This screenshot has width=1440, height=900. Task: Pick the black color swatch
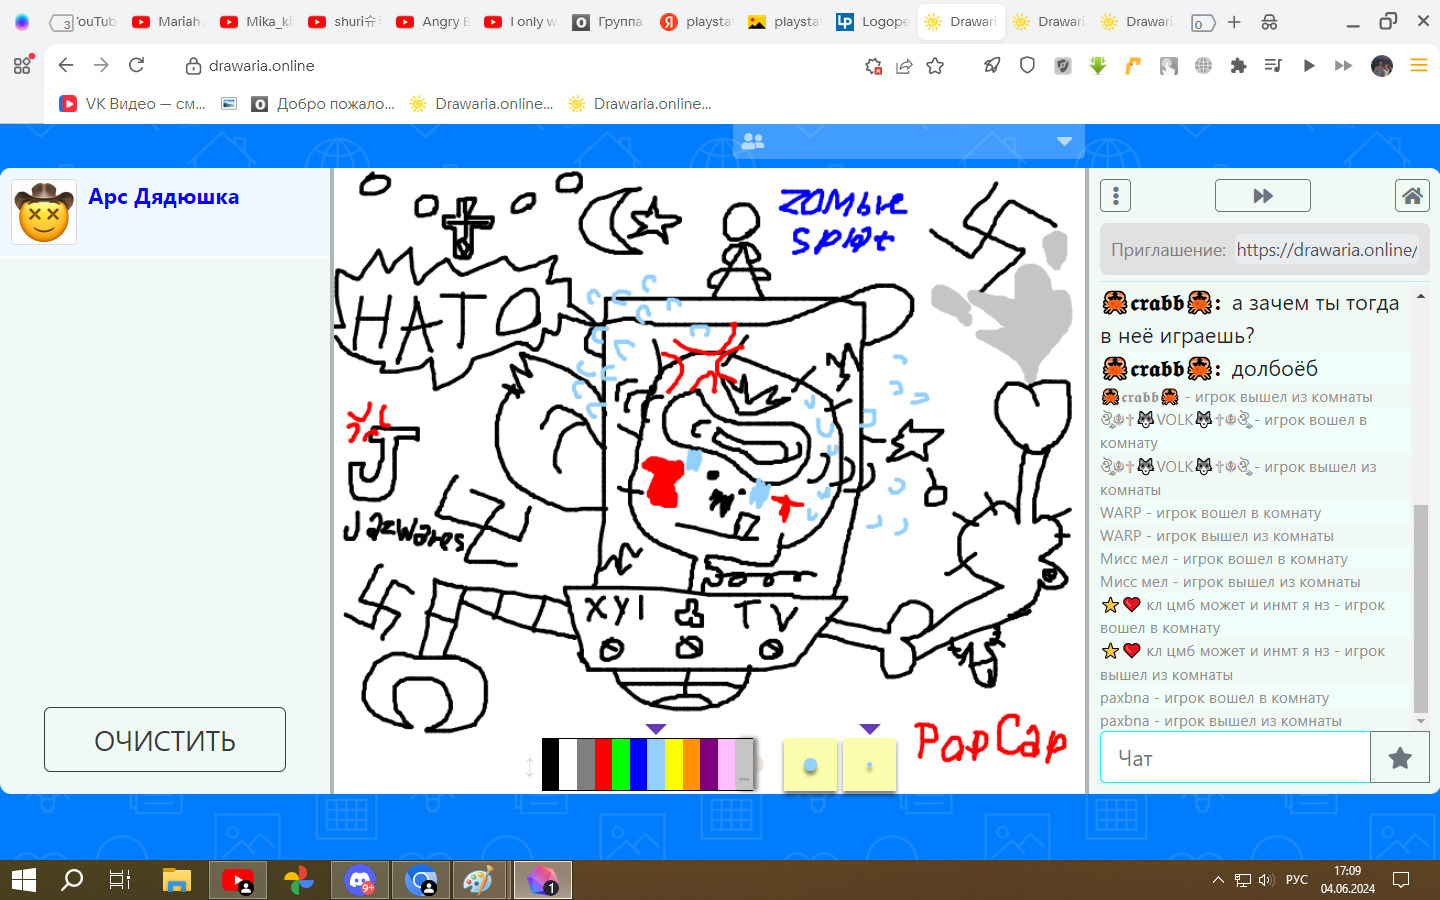pos(551,764)
